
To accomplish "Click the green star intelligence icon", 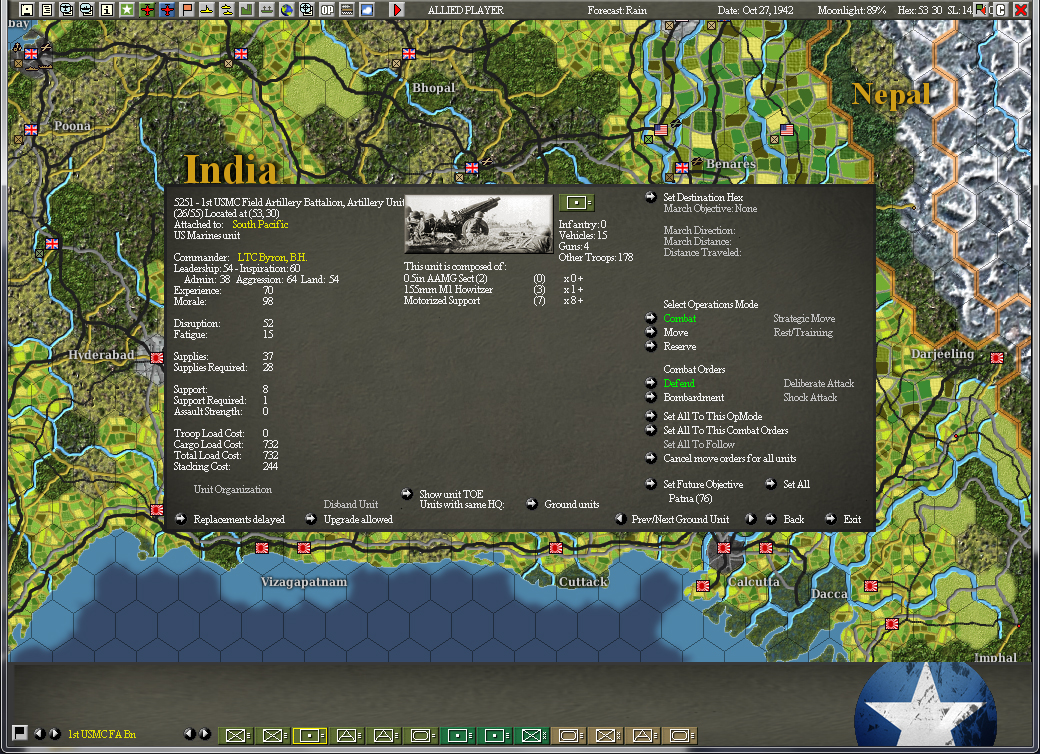I will [126, 10].
